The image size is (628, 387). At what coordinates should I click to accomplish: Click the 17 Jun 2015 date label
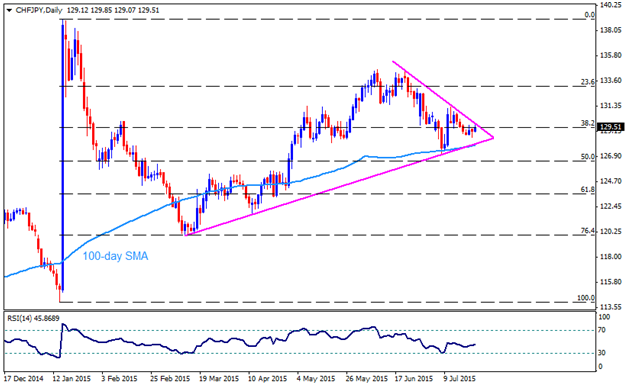(414, 379)
